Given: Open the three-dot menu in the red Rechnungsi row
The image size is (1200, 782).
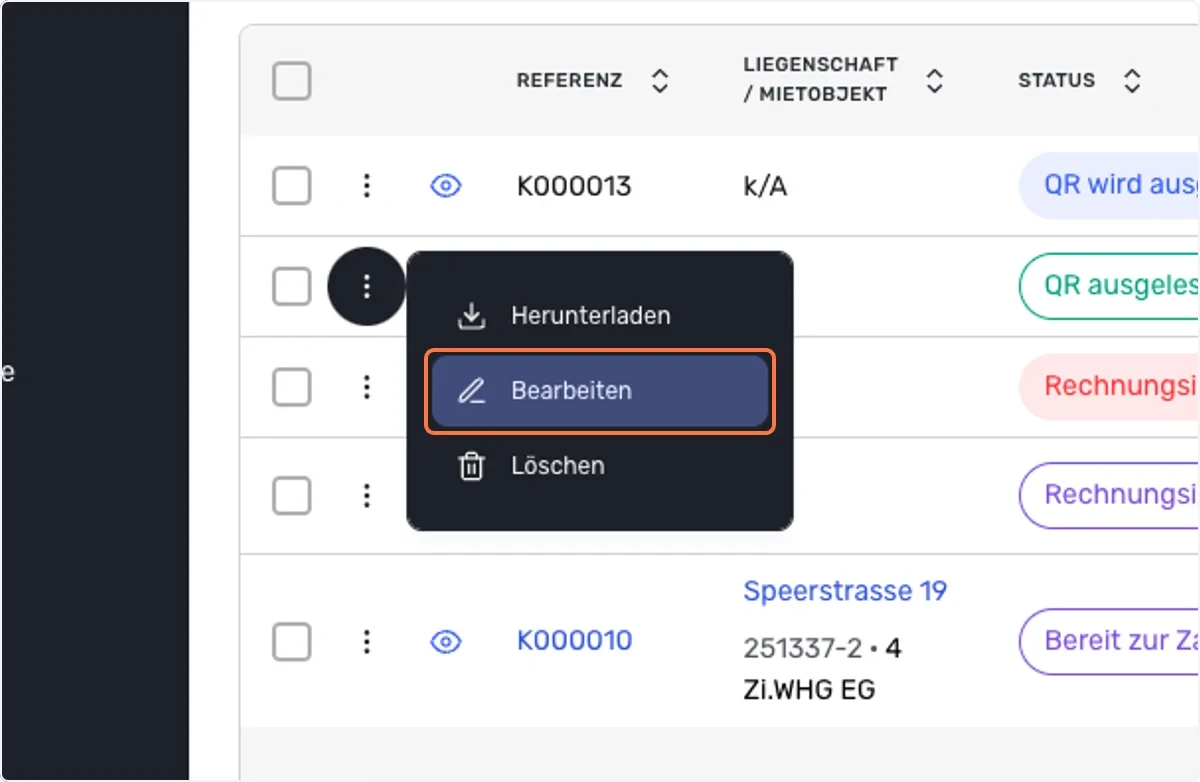Looking at the screenshot, I should [367, 386].
